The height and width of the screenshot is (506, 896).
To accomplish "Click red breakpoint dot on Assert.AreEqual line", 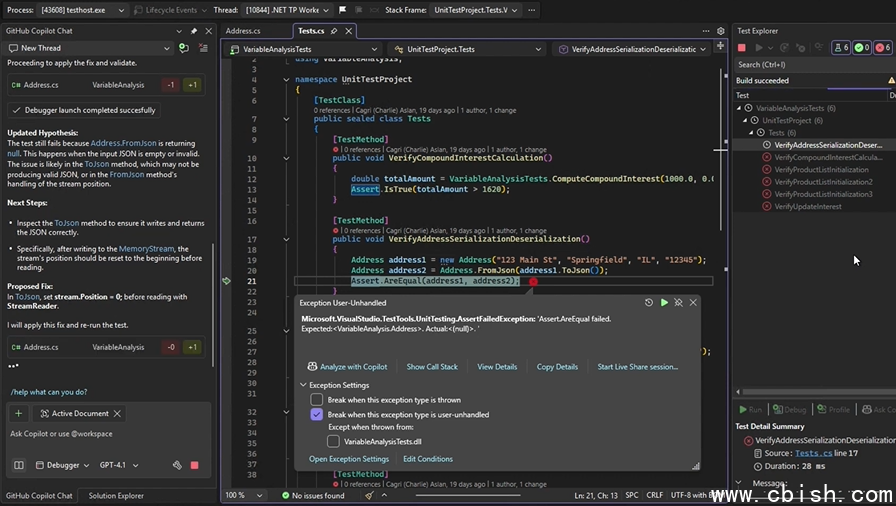I will click(533, 282).
